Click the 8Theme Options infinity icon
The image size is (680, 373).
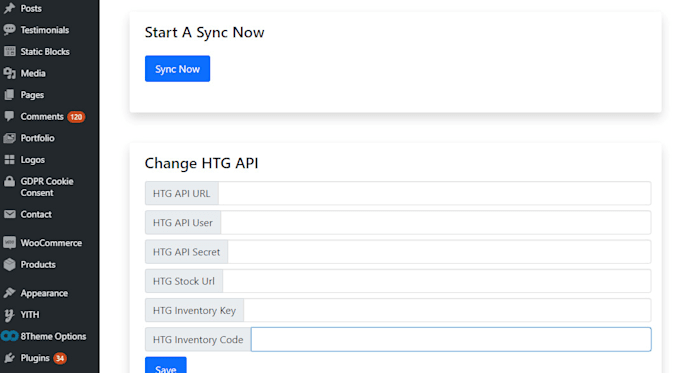pos(10,336)
